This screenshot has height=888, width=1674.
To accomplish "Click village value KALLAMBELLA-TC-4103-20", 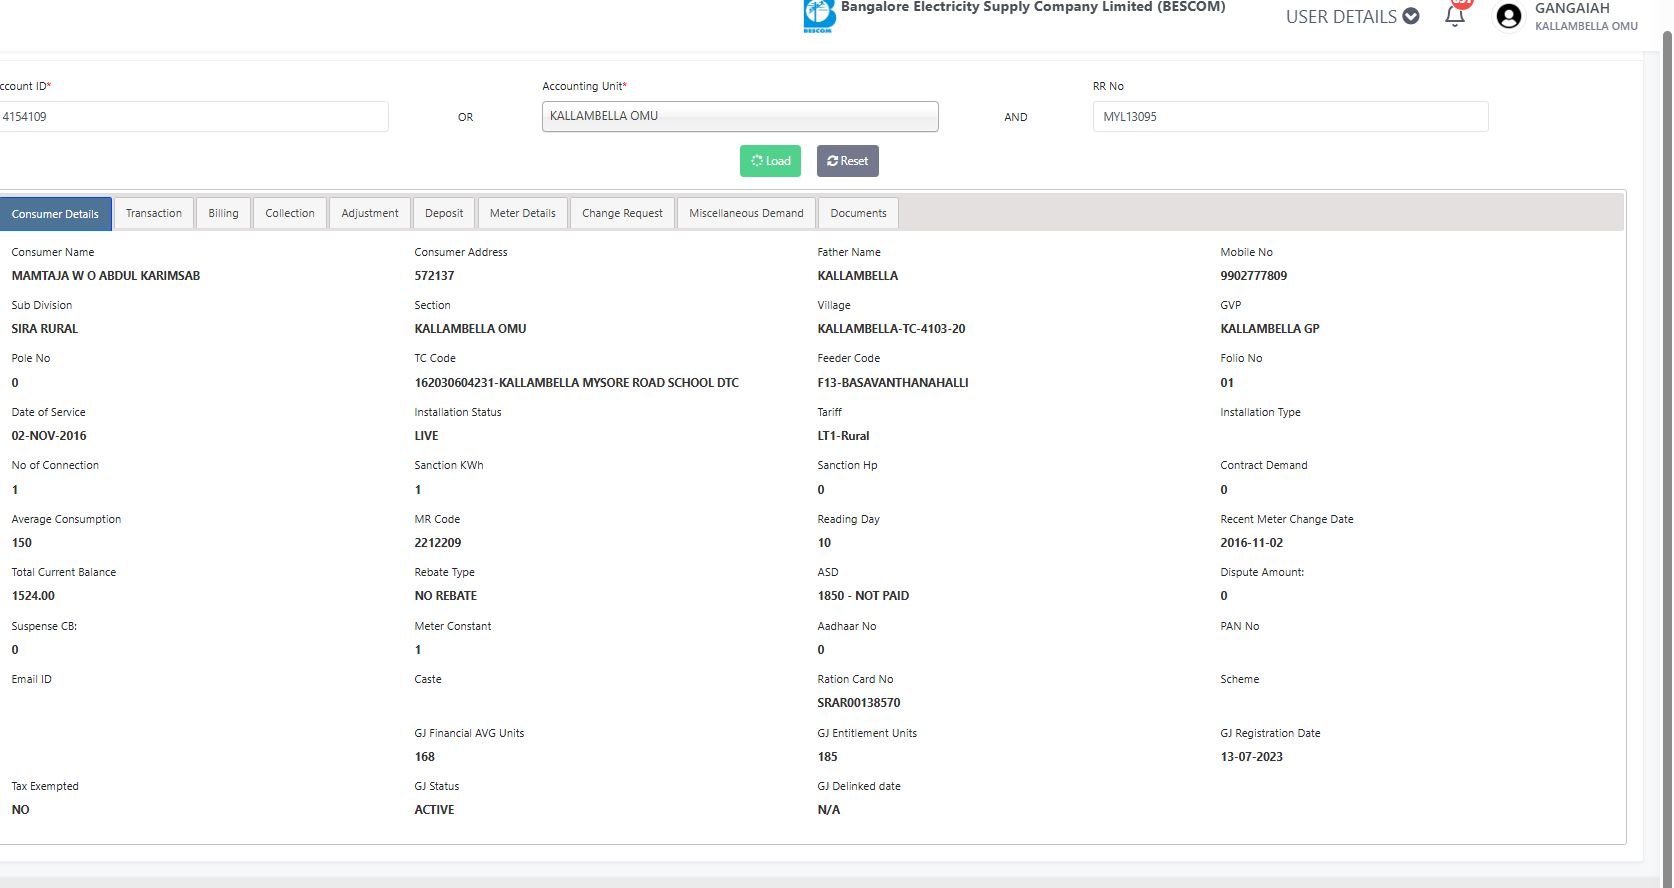I will tap(891, 329).
